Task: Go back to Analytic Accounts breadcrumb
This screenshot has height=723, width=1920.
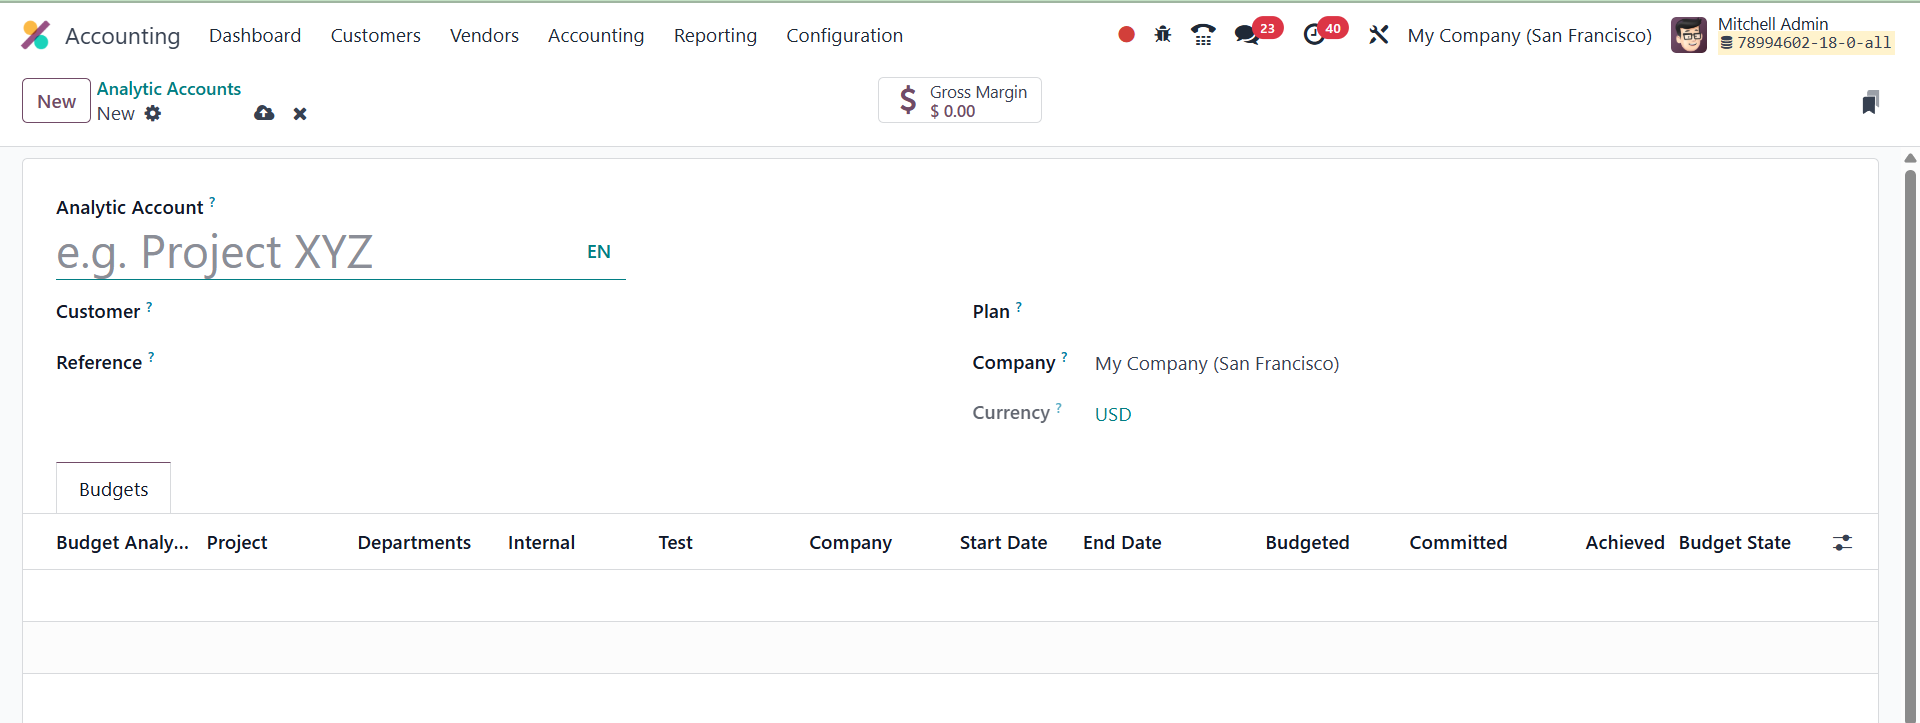Action: coord(168,89)
